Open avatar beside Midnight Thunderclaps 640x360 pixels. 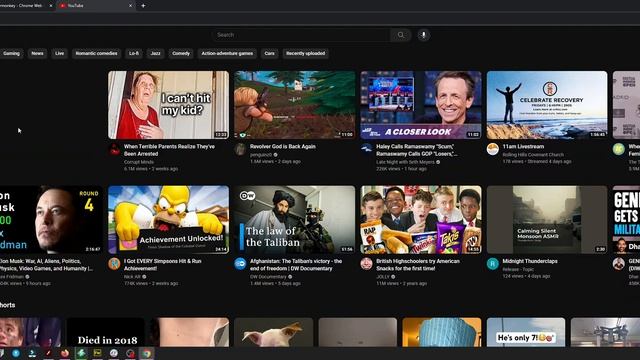[x=493, y=264]
